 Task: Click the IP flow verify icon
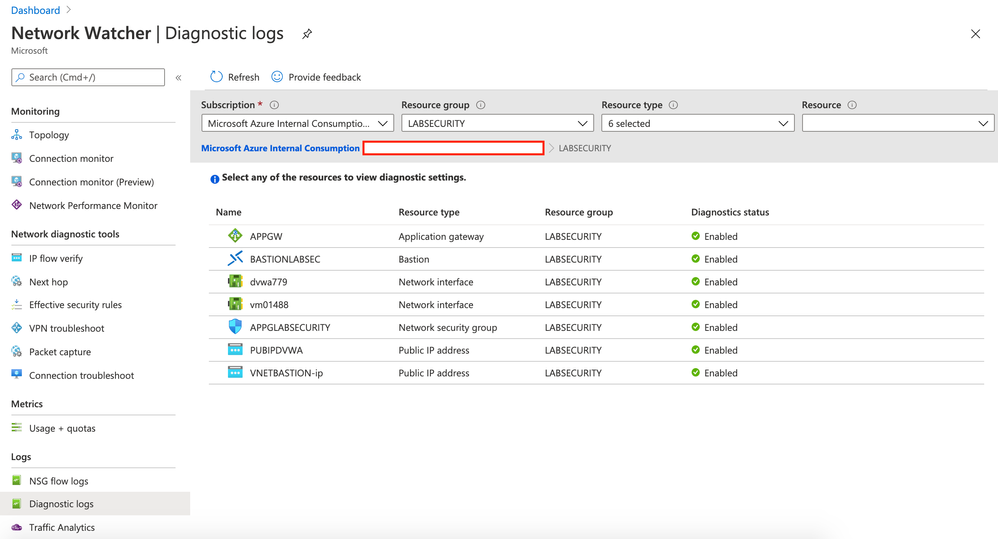[x=17, y=258]
